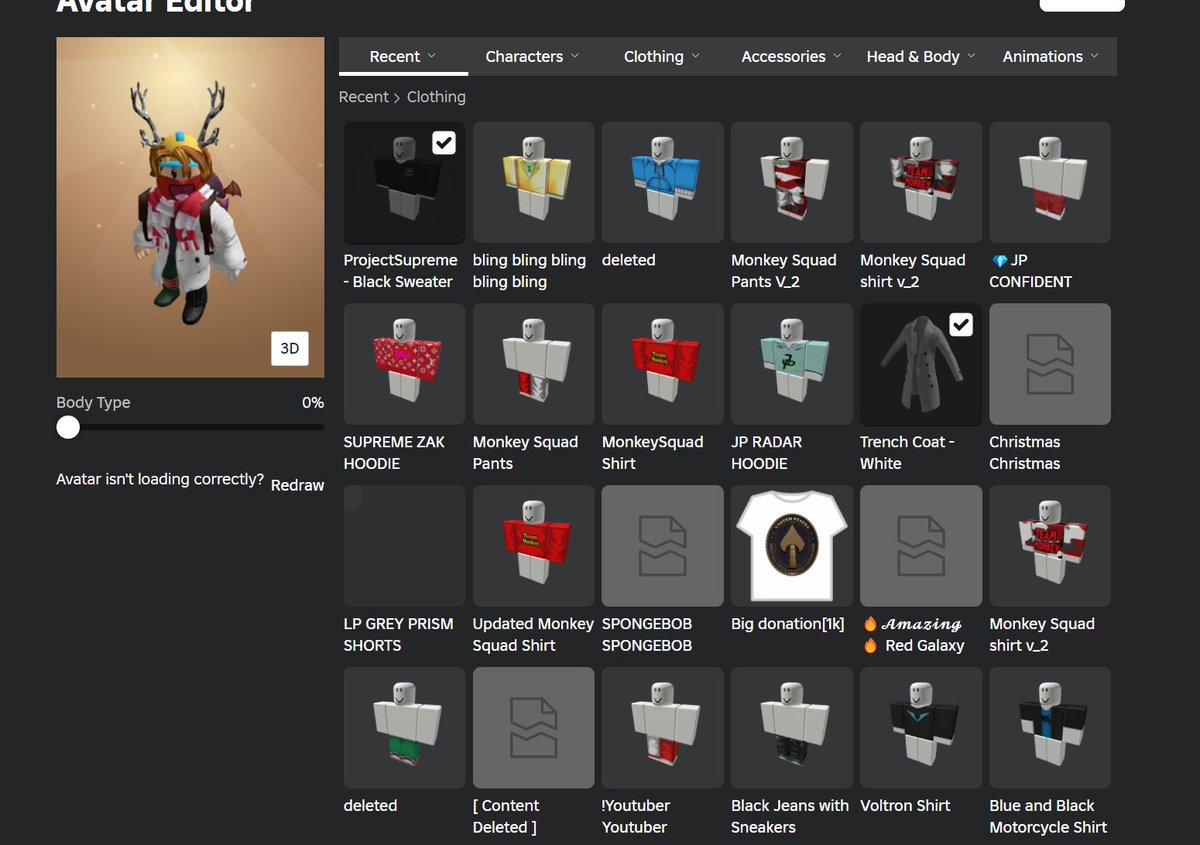Open the Head & Body tab
Viewport: 1200px width, 845px height.
click(x=921, y=56)
